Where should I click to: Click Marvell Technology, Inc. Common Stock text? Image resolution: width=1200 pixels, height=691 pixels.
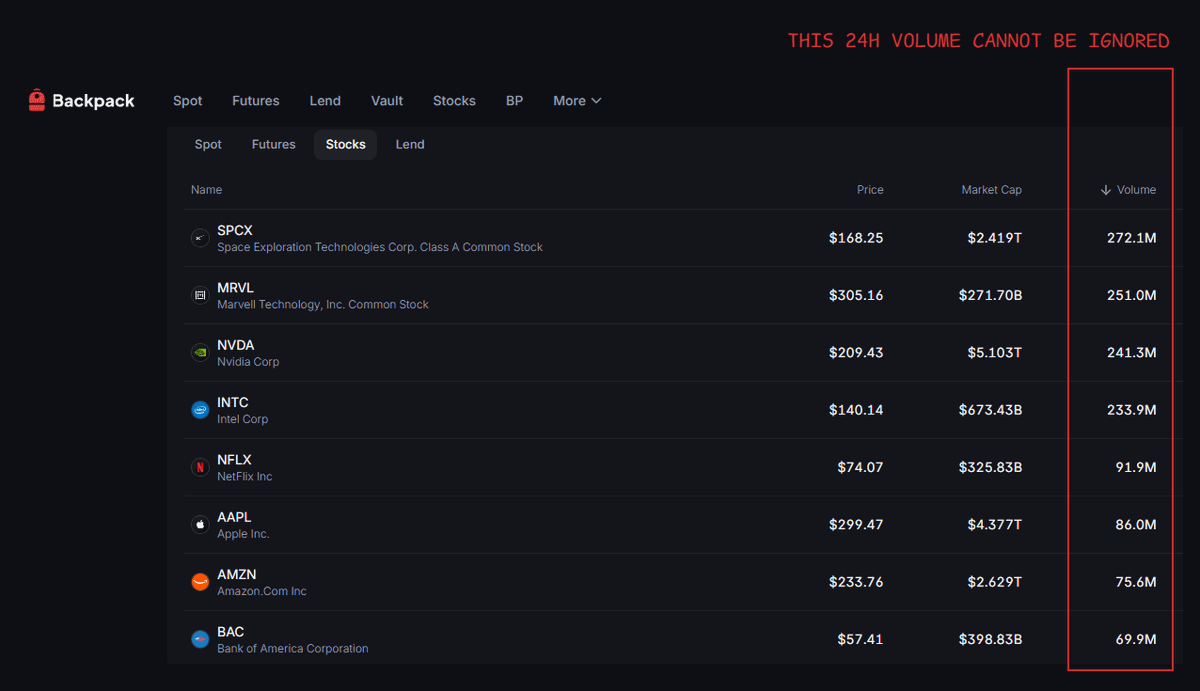[323, 304]
